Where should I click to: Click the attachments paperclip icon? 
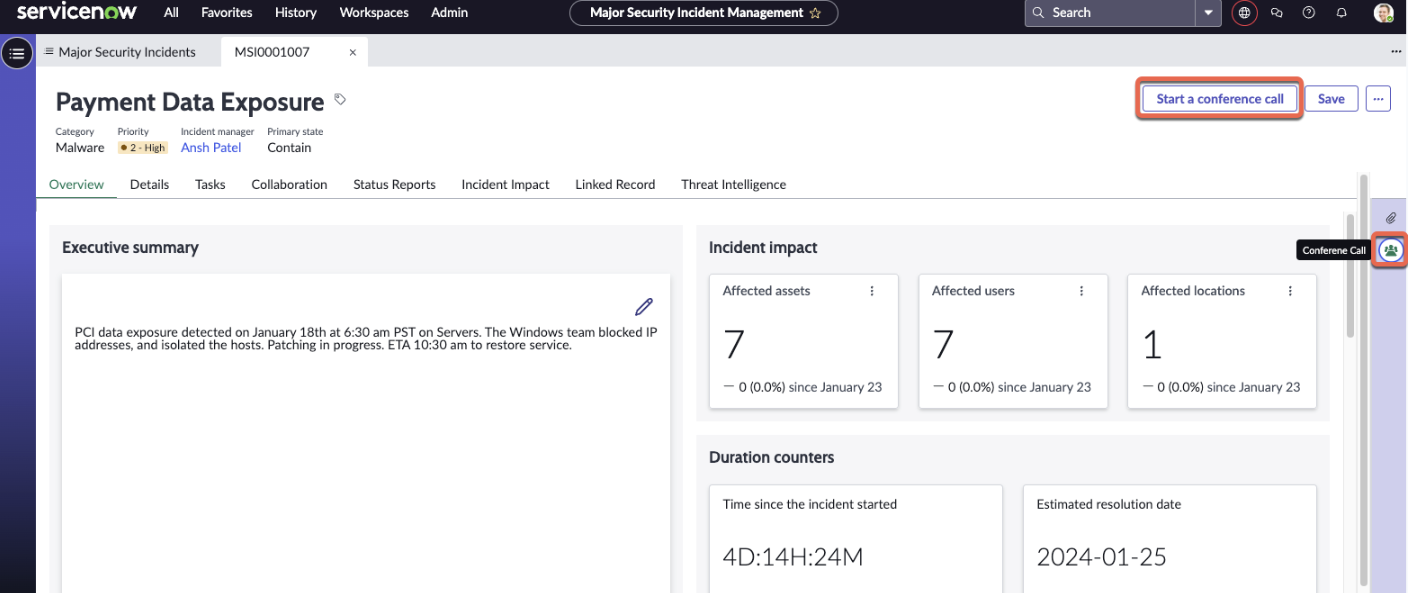tap(1390, 218)
